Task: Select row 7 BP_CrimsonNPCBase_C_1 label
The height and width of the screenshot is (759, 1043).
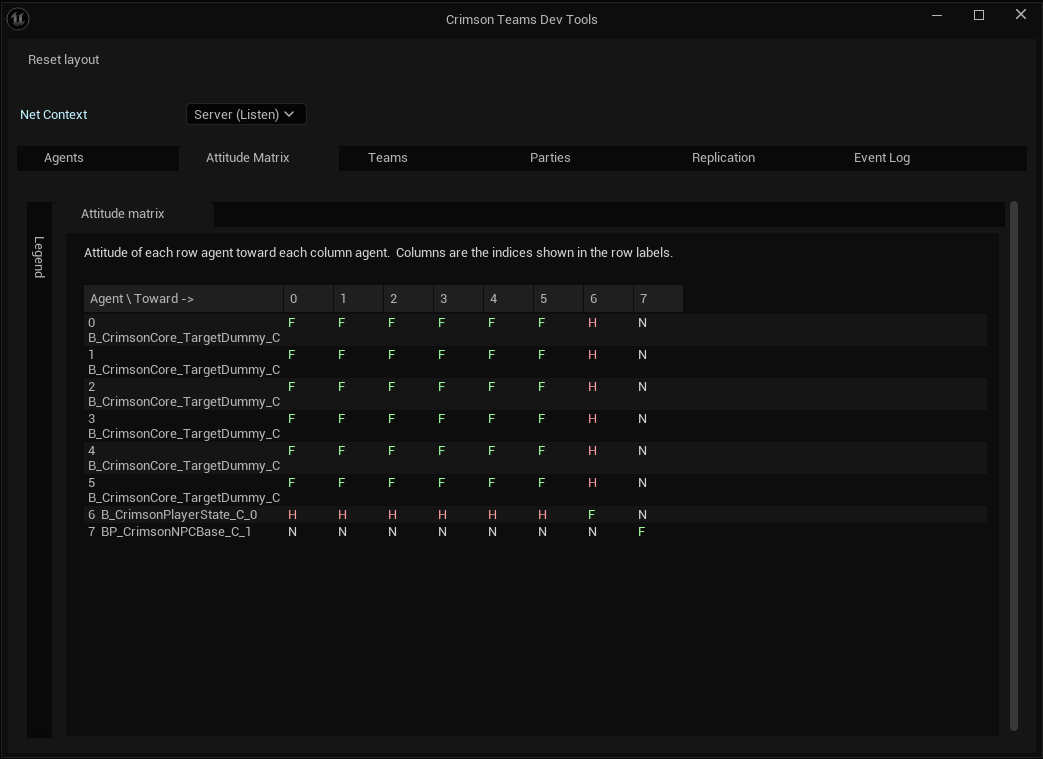Action: pos(170,532)
